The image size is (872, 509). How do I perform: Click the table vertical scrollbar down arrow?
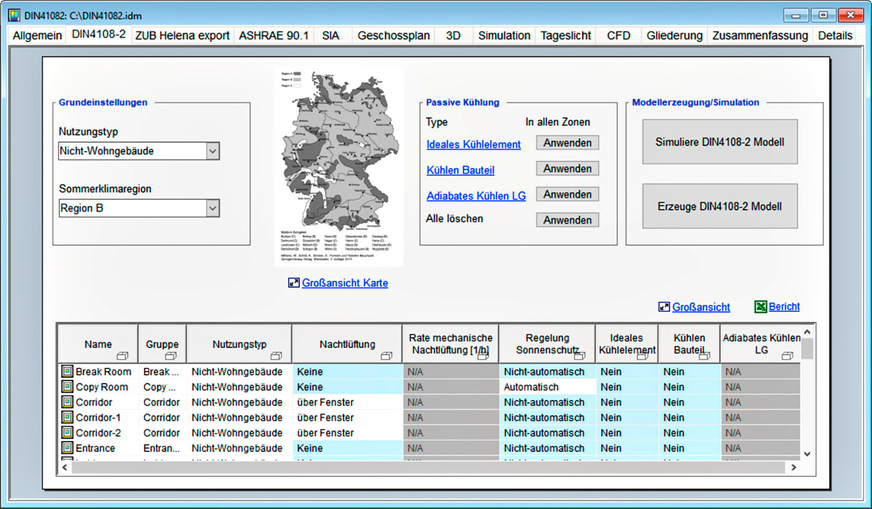(x=808, y=453)
